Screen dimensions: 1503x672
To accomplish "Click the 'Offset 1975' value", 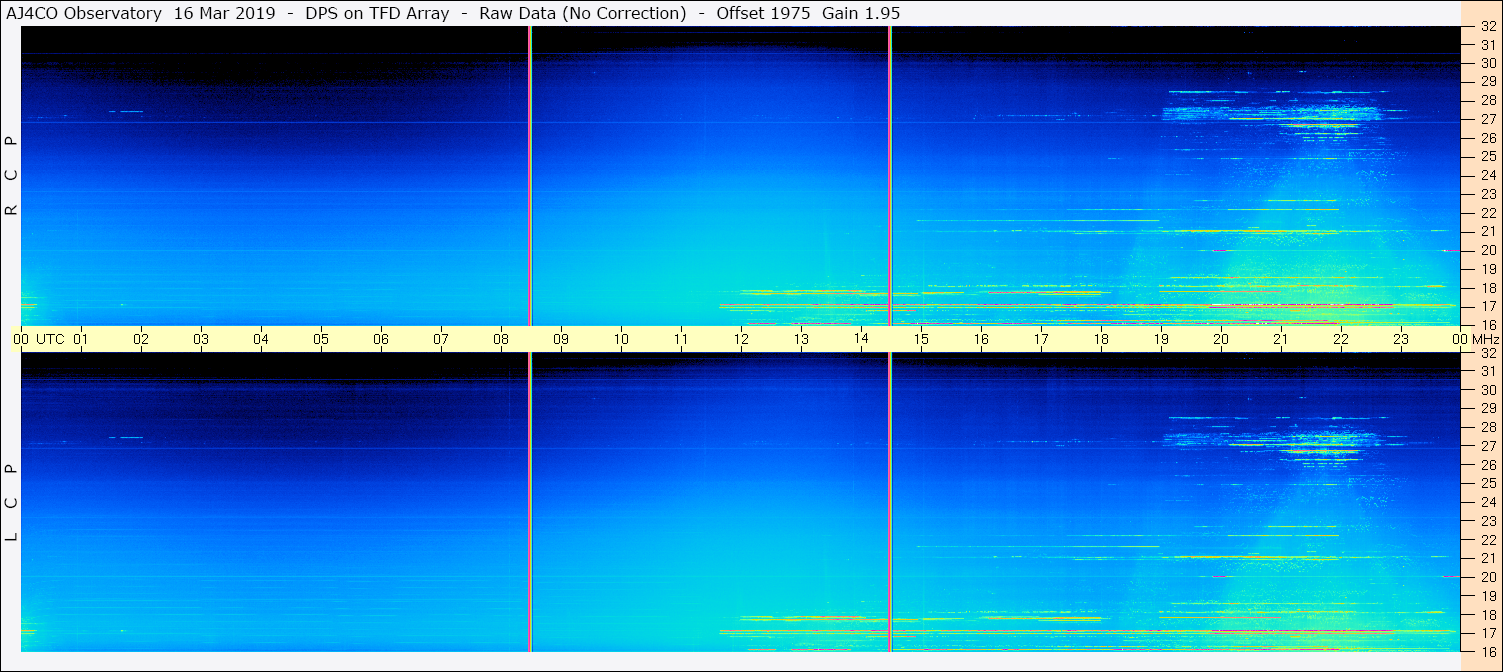I will click(763, 13).
